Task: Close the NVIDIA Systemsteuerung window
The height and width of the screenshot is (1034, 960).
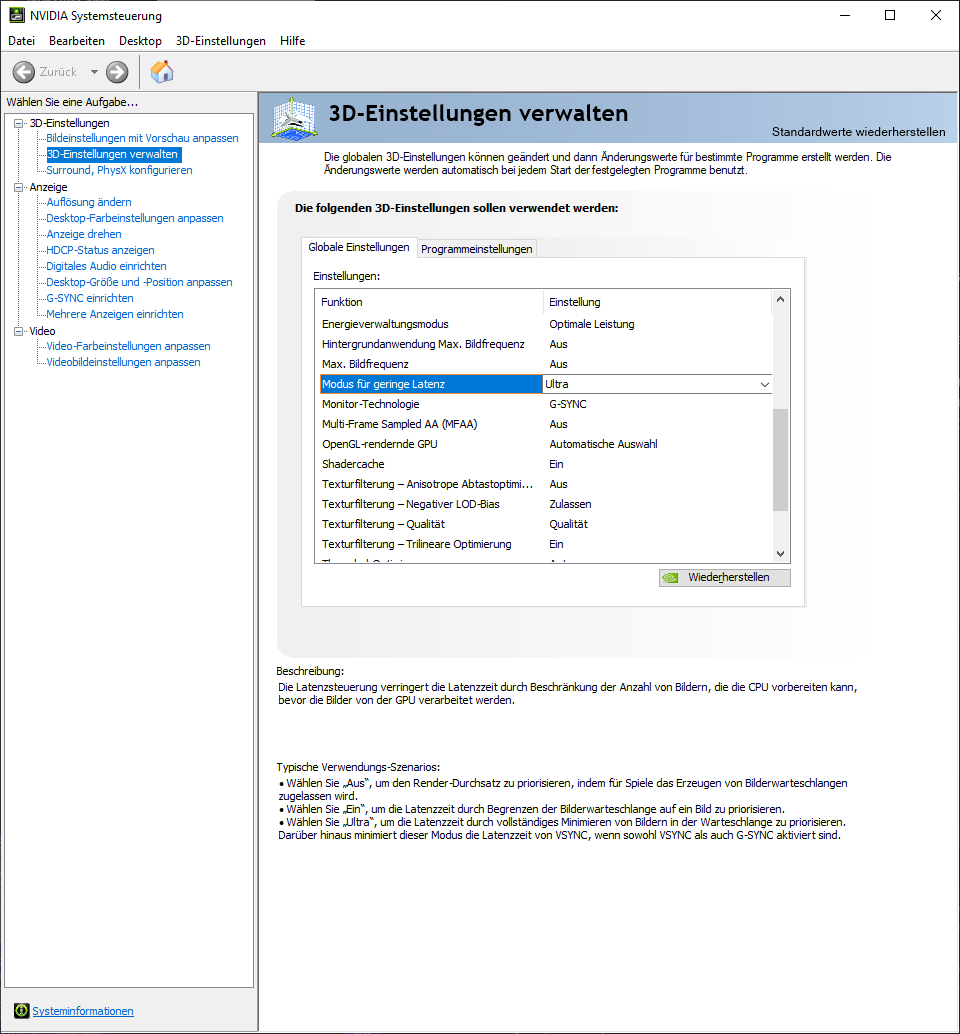Action: pos(936,15)
